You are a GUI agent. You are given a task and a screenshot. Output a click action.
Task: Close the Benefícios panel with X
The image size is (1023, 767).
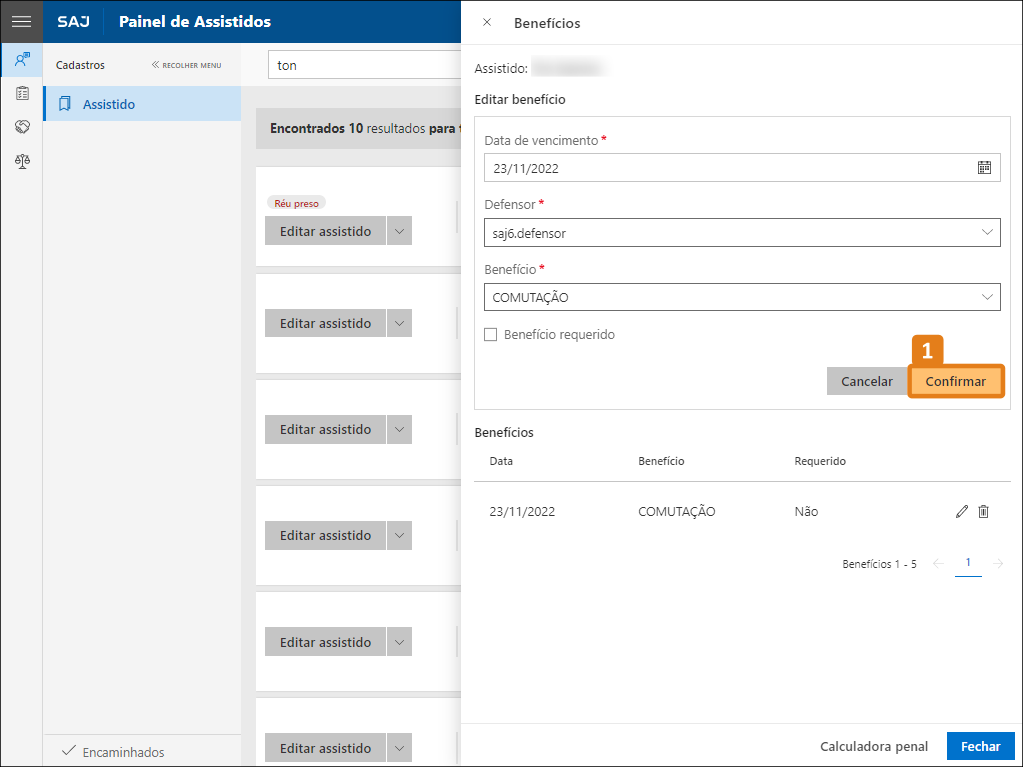point(487,22)
